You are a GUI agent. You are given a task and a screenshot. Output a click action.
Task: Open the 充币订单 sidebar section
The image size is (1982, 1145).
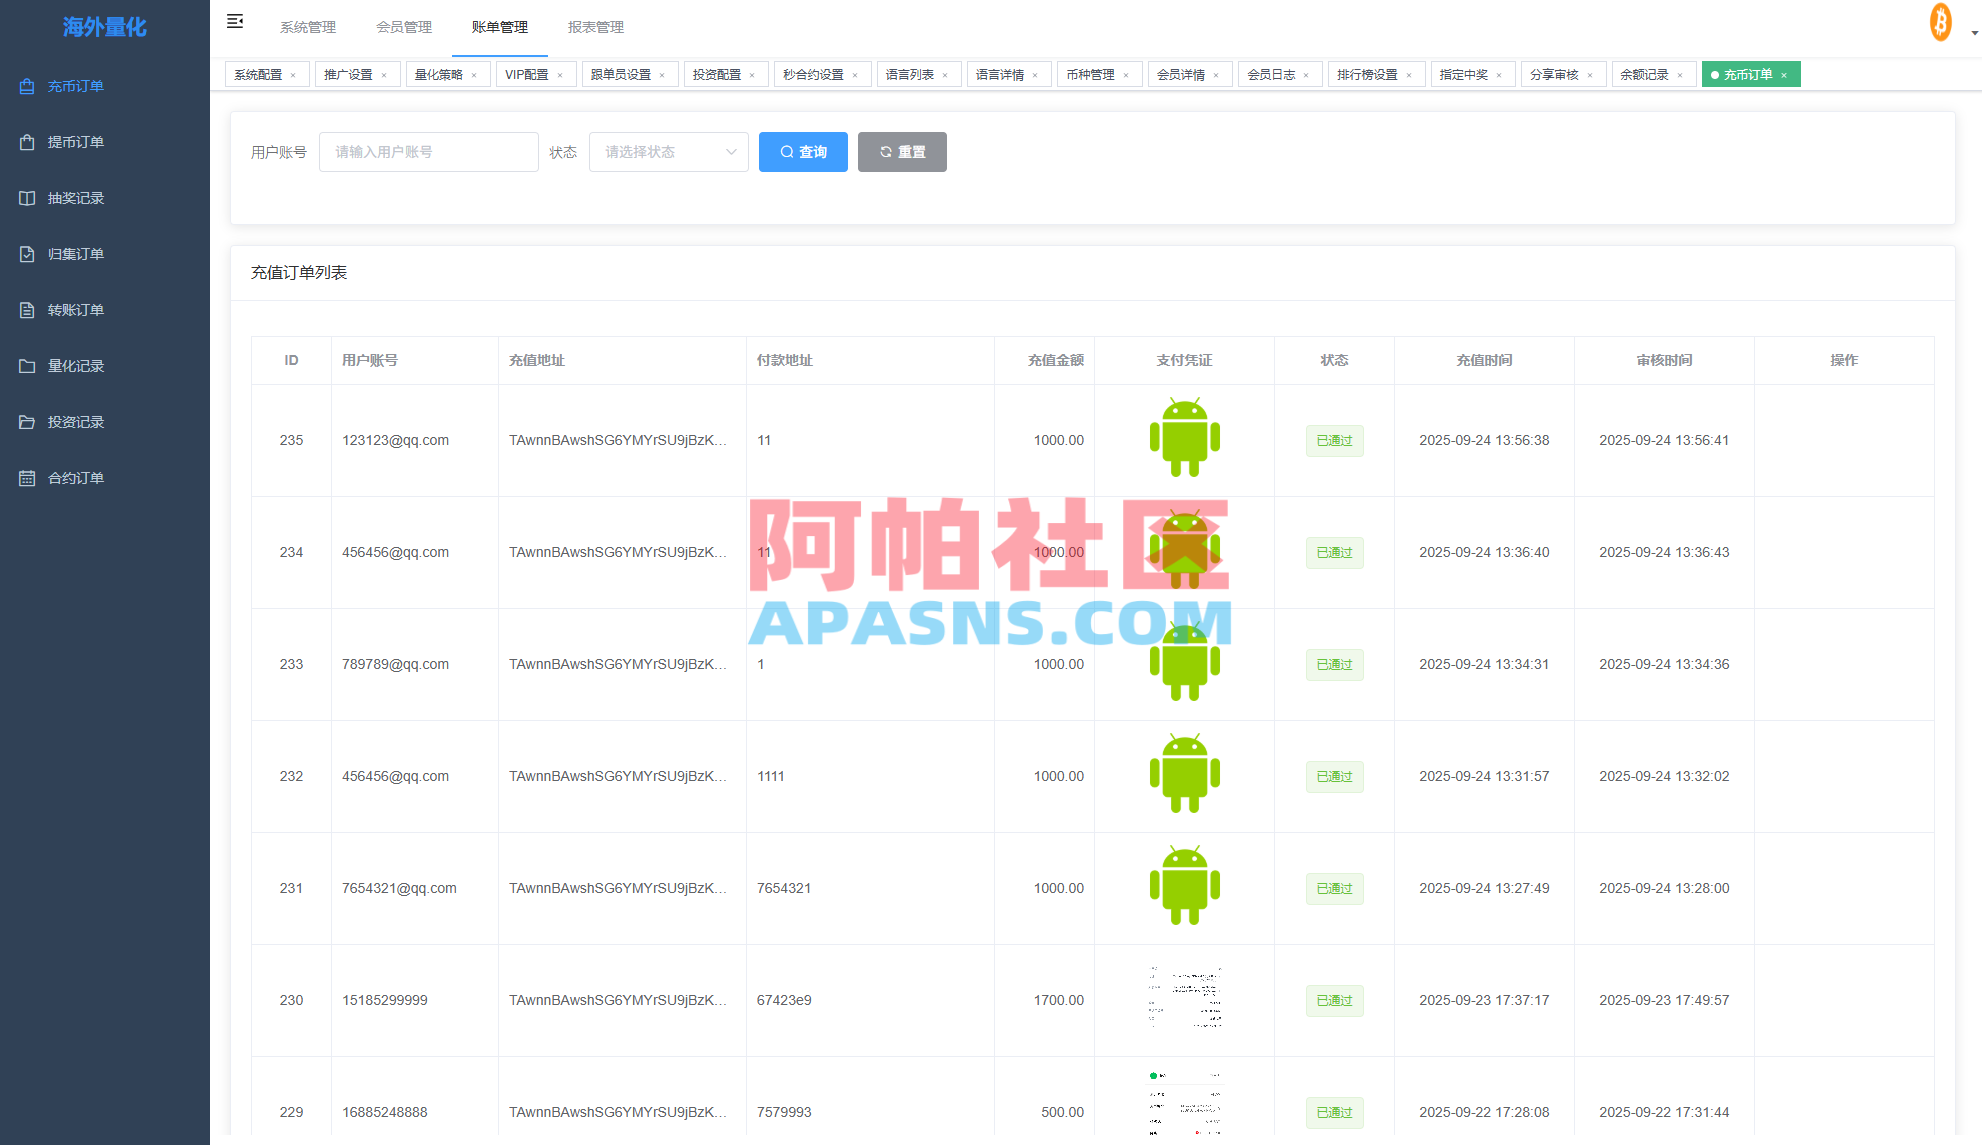pyautogui.click(x=75, y=86)
